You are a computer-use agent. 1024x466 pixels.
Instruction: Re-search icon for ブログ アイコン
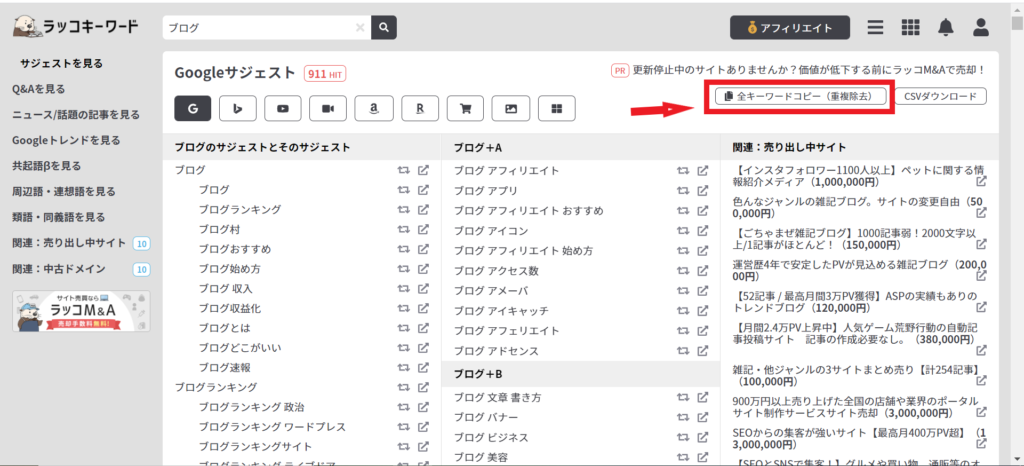coord(682,231)
